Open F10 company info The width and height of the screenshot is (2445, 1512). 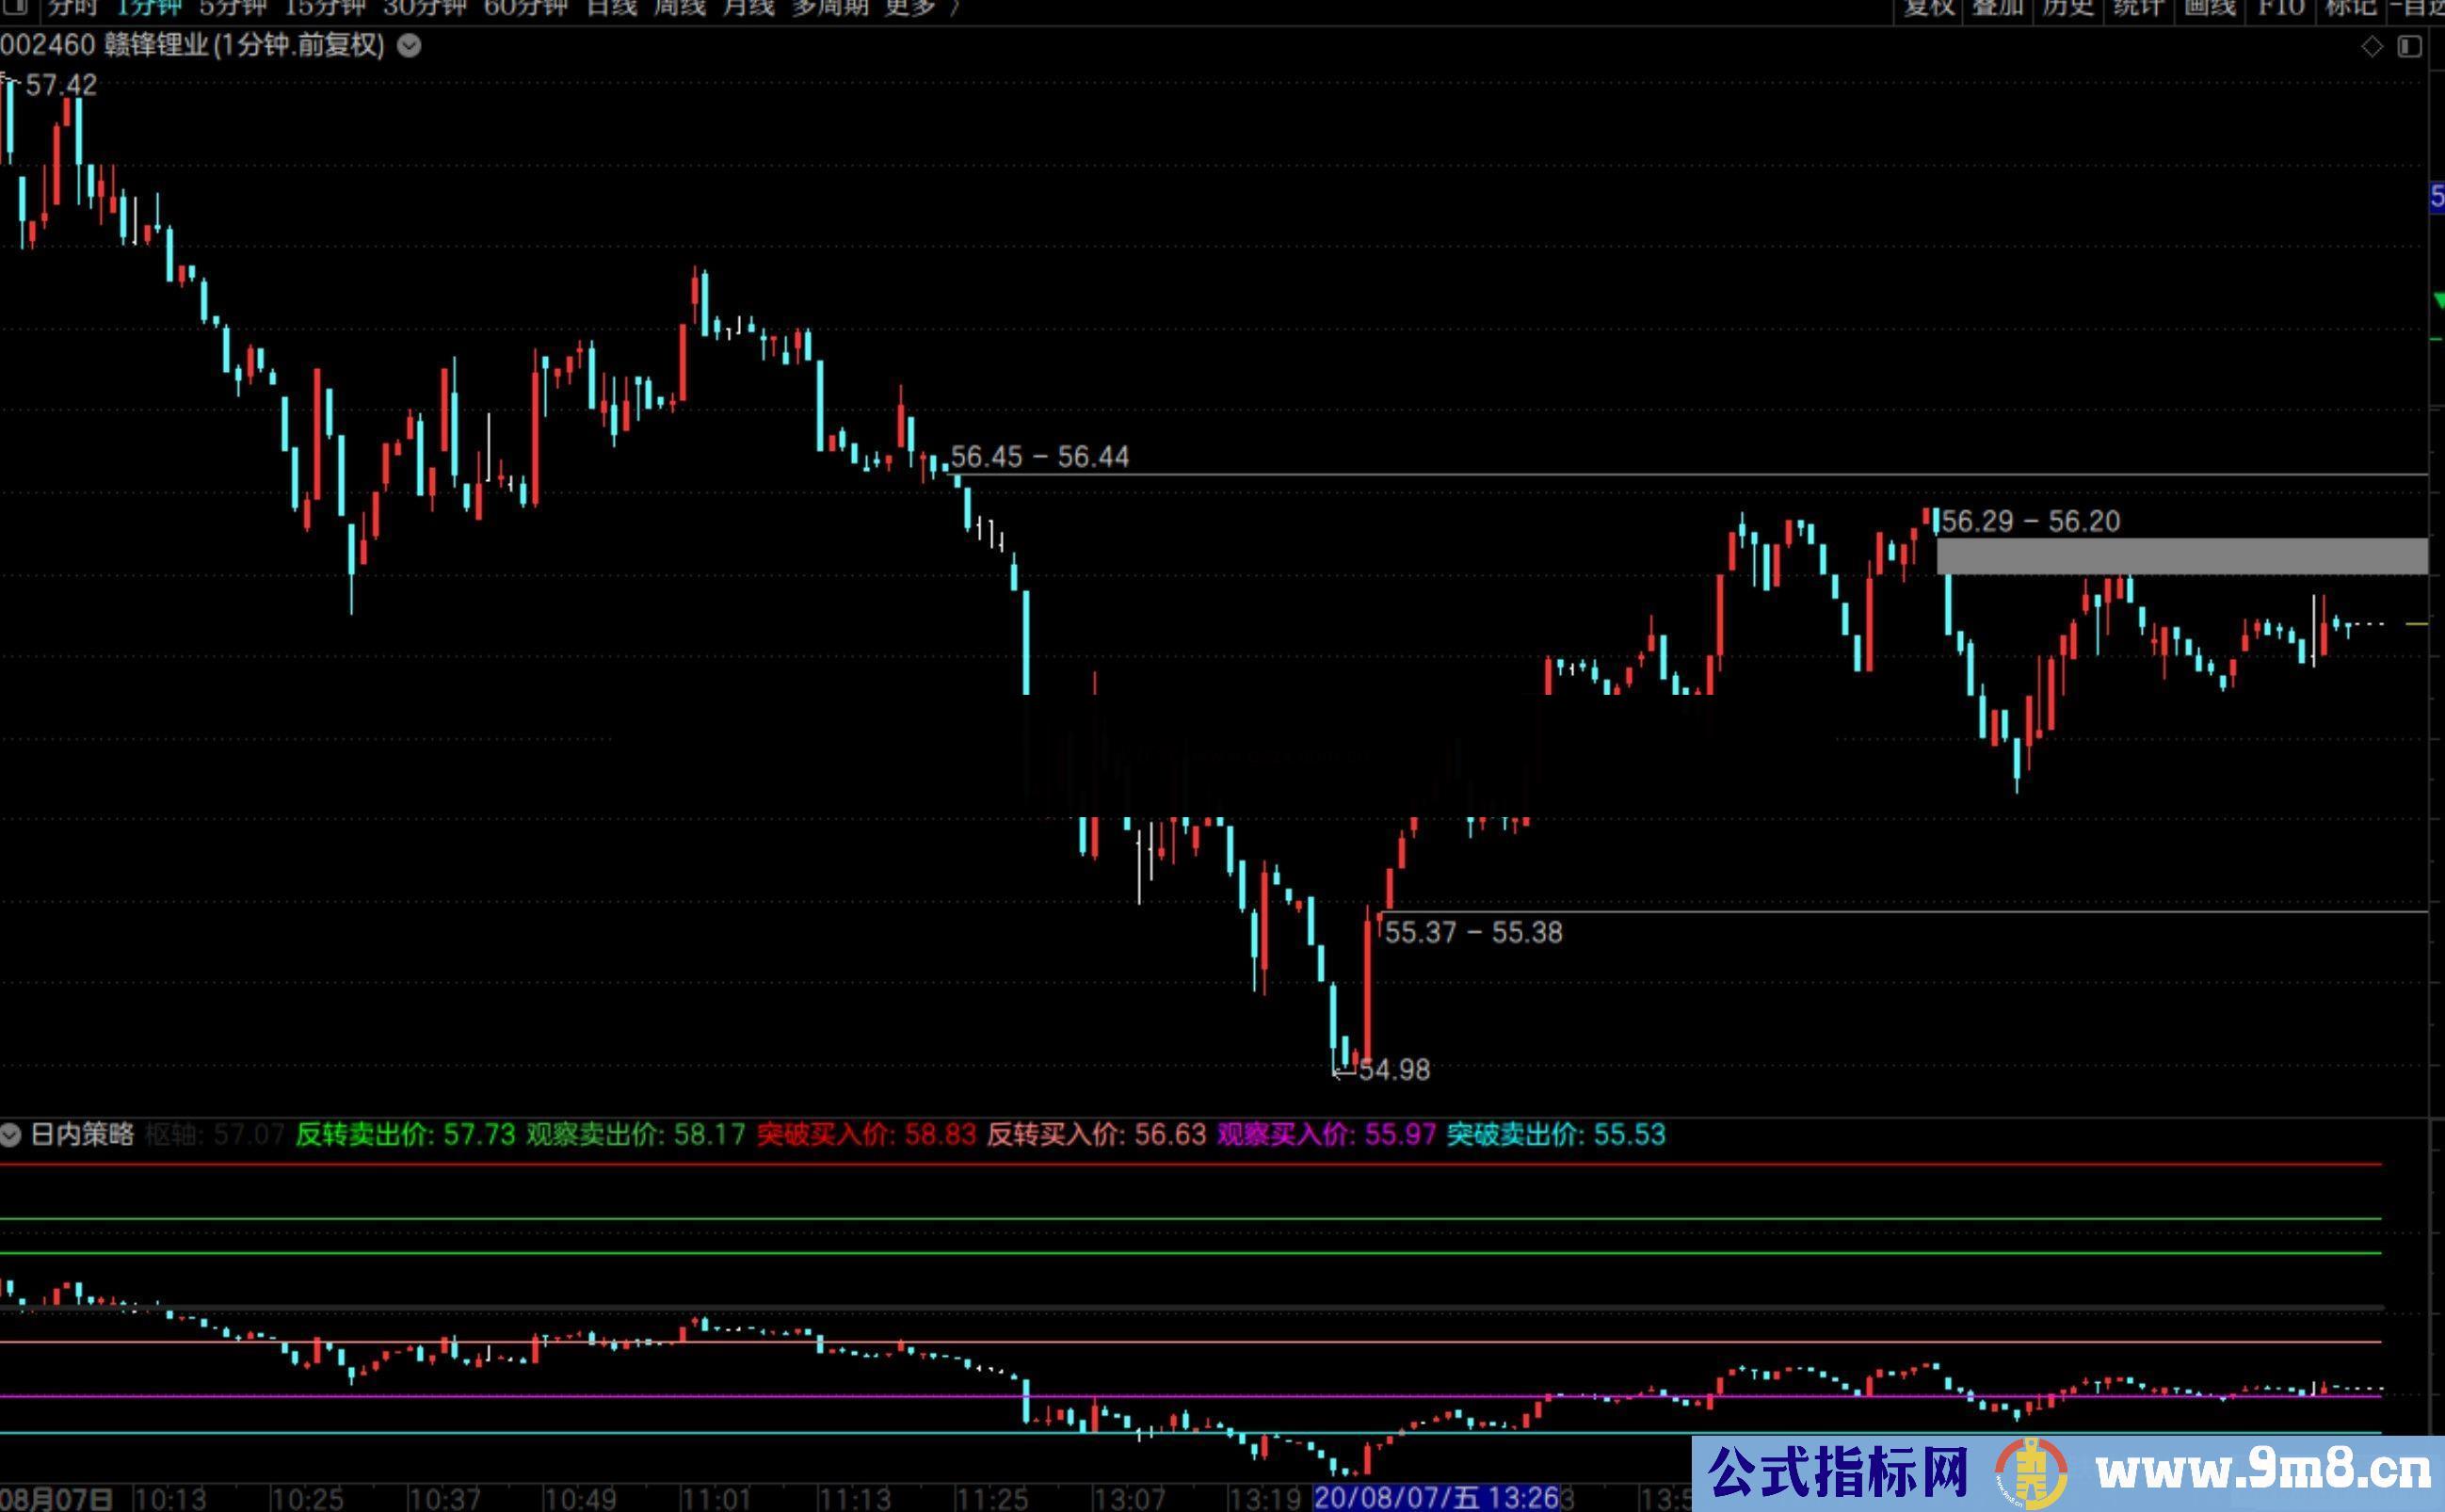pos(2280,8)
